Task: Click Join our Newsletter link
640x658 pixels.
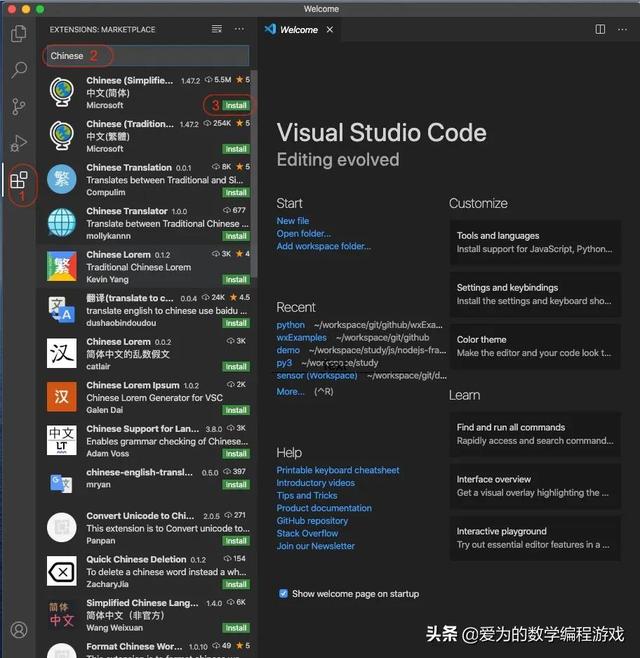Action: pos(316,546)
